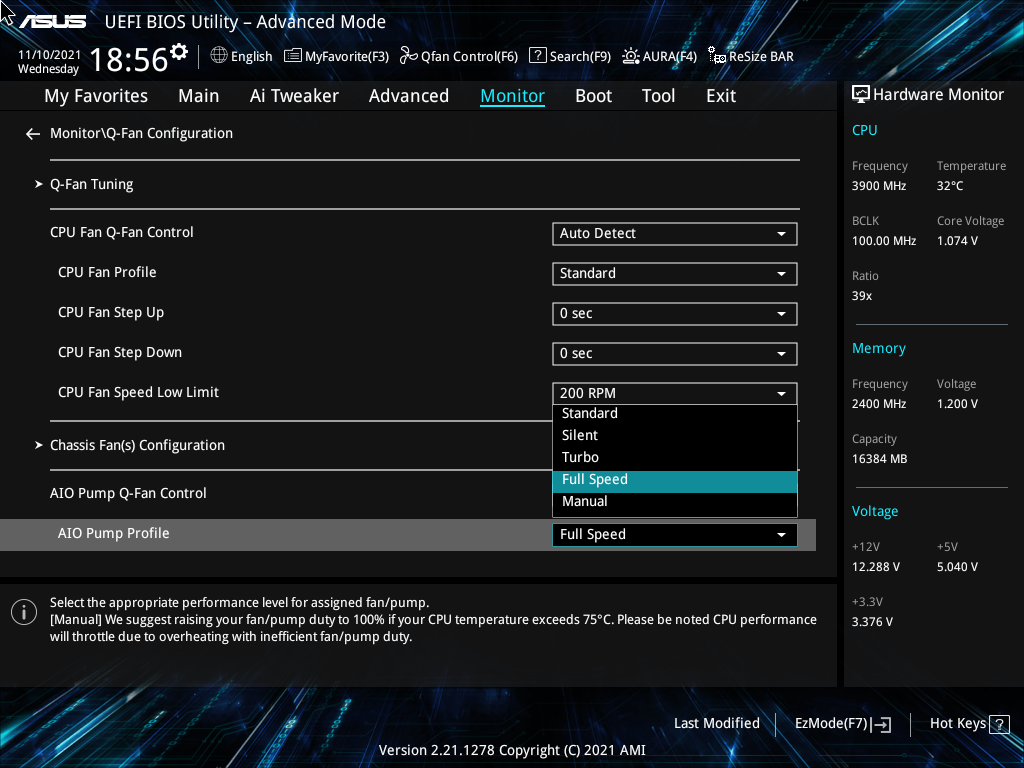
Task: Click the 11/10/2021 date text
Action: [x=50, y=55]
